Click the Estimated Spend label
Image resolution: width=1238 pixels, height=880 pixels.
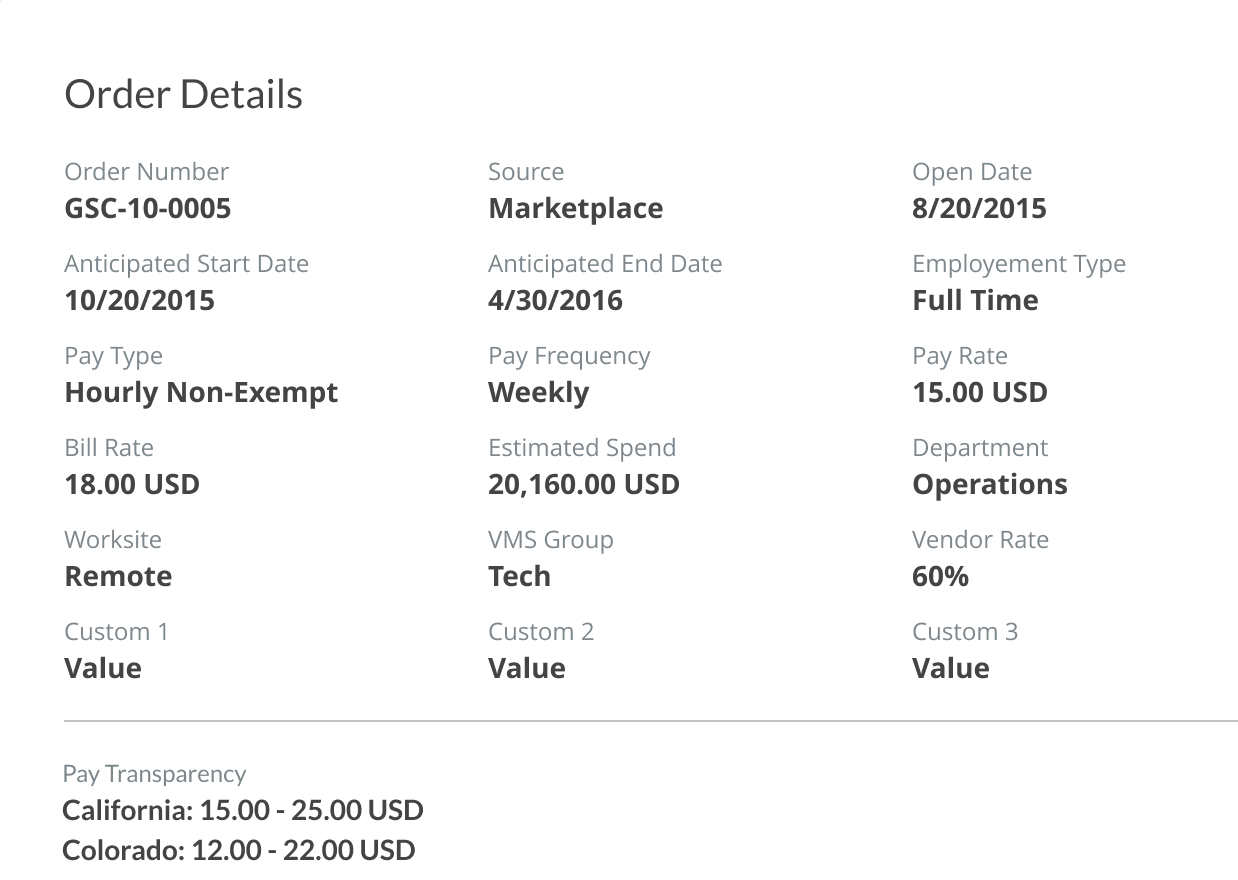tap(582, 448)
